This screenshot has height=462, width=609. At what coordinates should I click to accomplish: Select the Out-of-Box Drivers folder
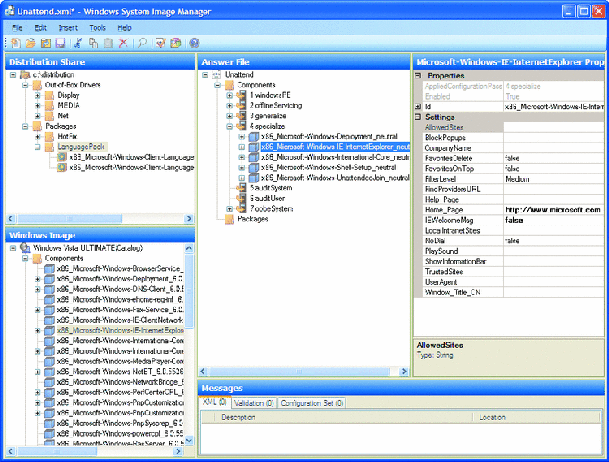coord(72,85)
